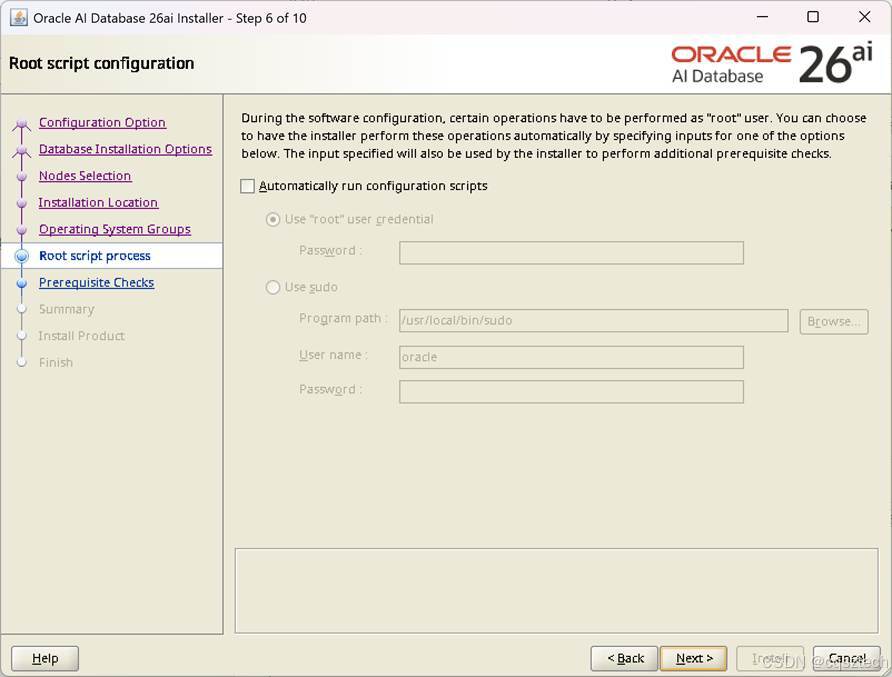Click the Back button
This screenshot has width=892, height=677.
[x=624, y=659]
